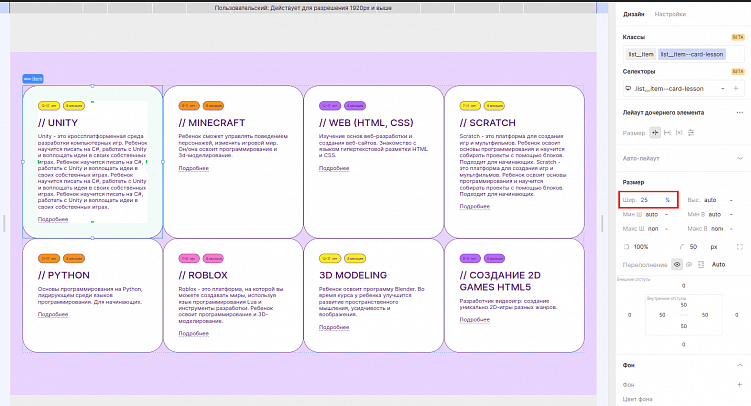This screenshot has width=751, height=406.
Task: Select the 3D MODELING card heading
Action: (x=353, y=275)
